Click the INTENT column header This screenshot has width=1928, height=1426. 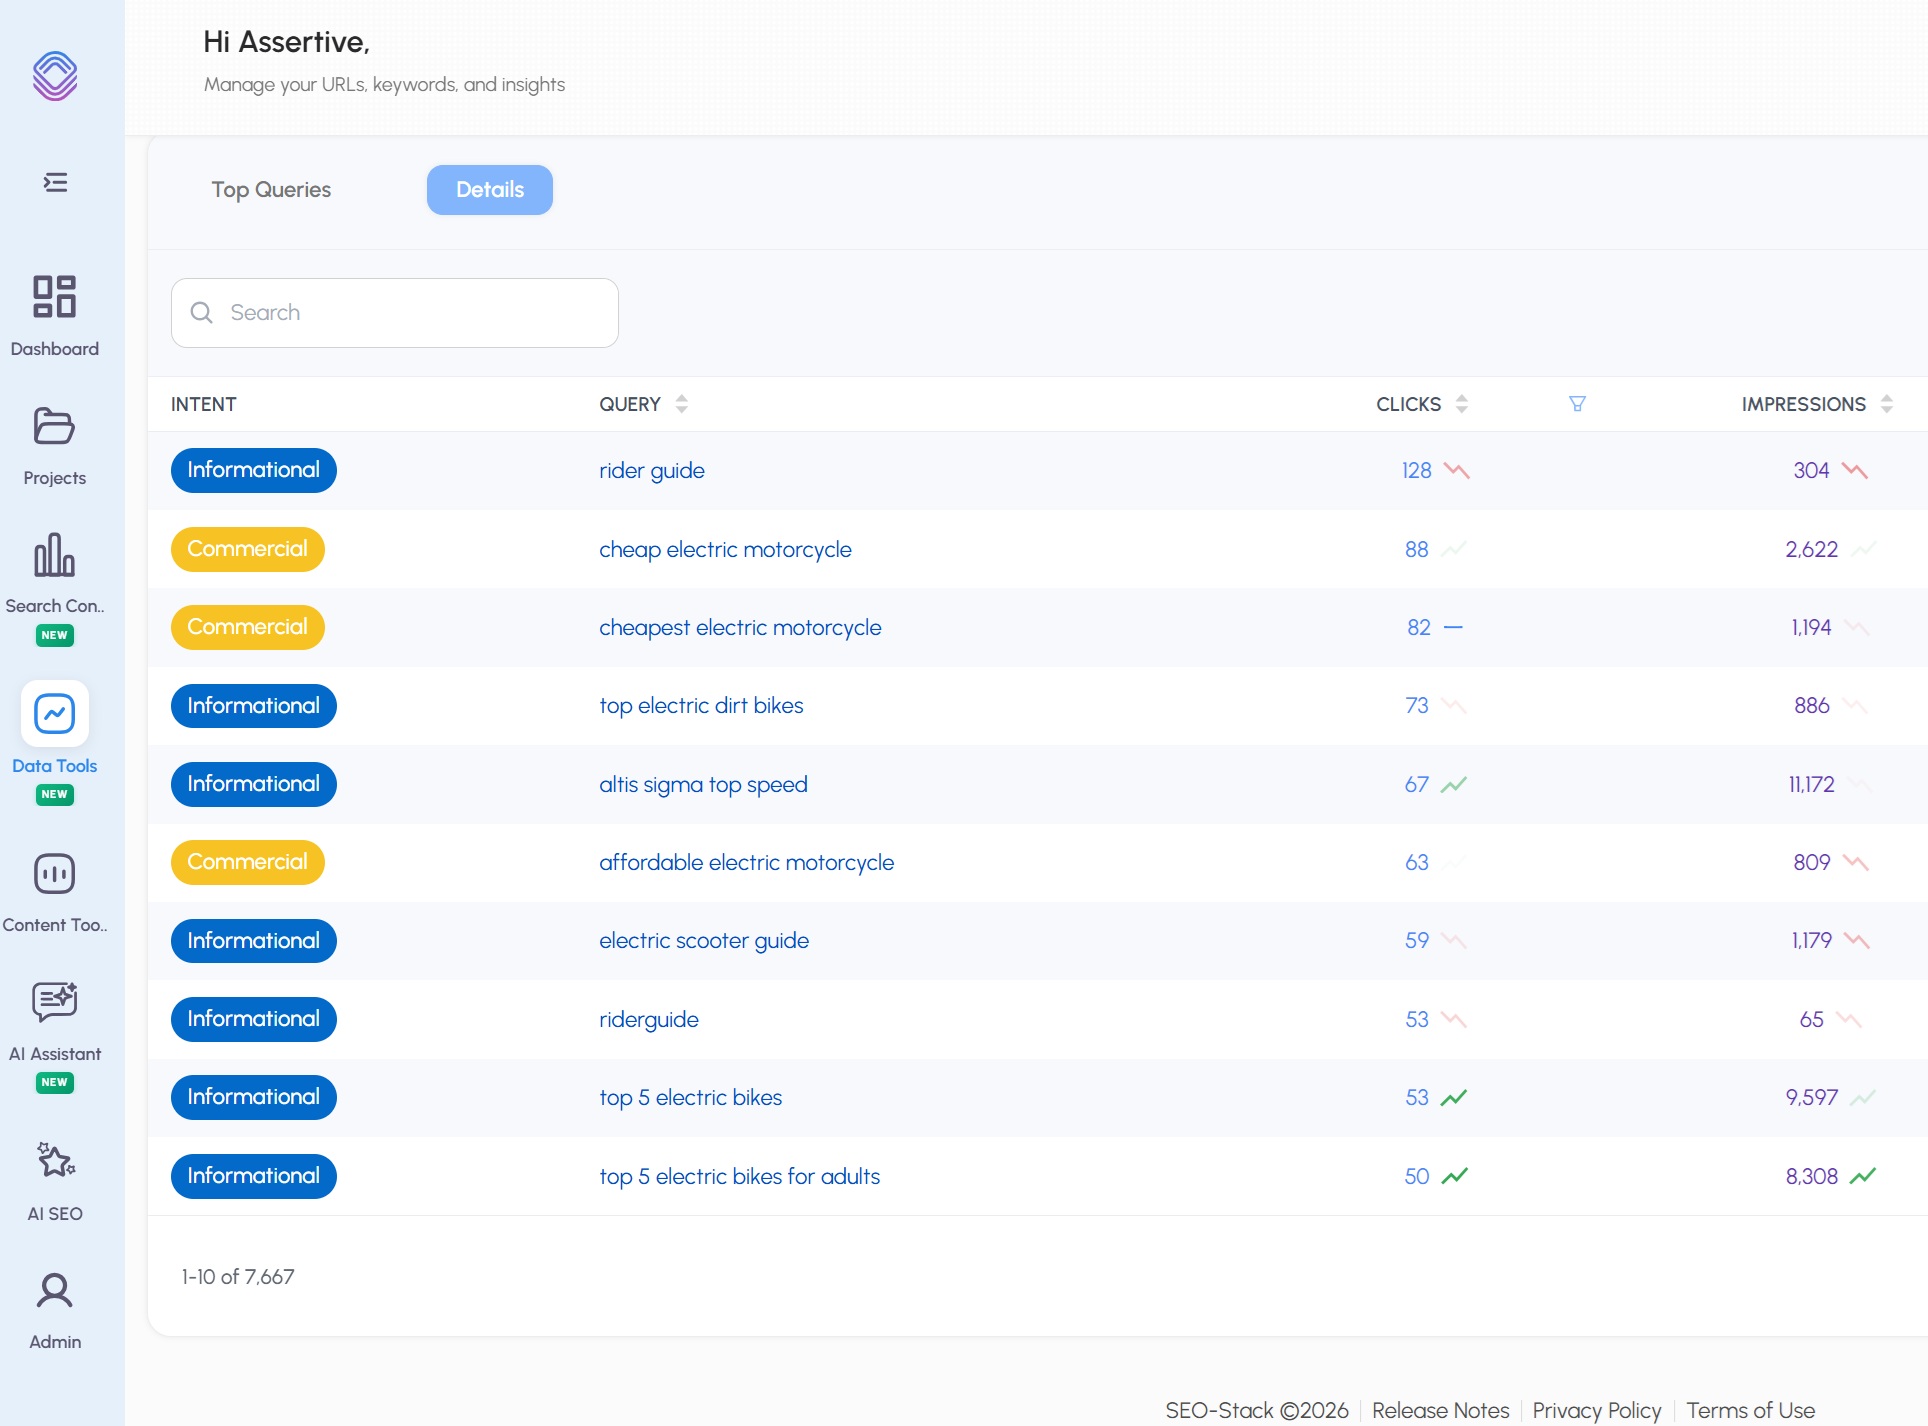(204, 404)
